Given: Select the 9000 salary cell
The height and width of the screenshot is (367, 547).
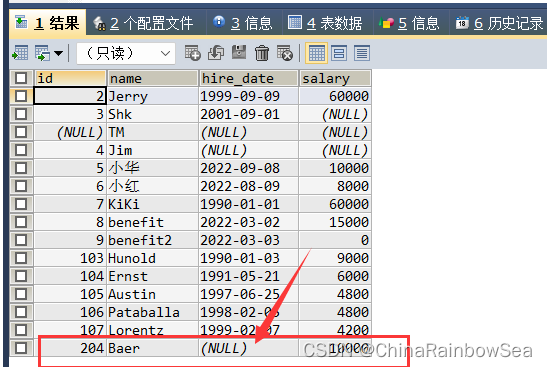Looking at the screenshot, I should [x=335, y=258].
